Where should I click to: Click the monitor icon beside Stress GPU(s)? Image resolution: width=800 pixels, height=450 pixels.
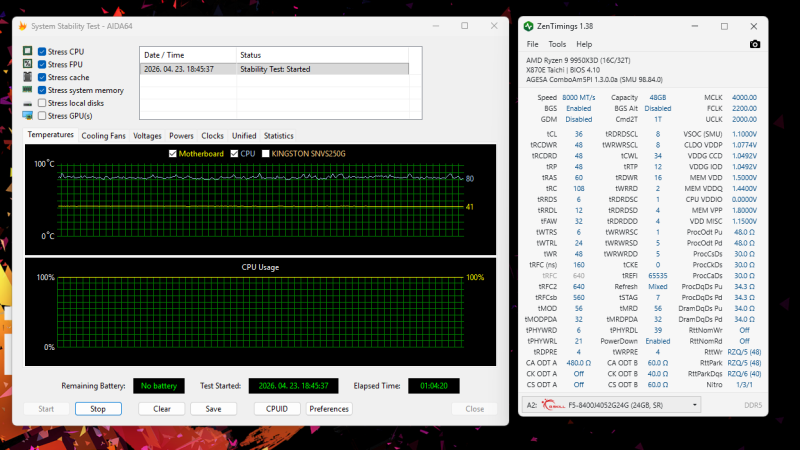28,116
